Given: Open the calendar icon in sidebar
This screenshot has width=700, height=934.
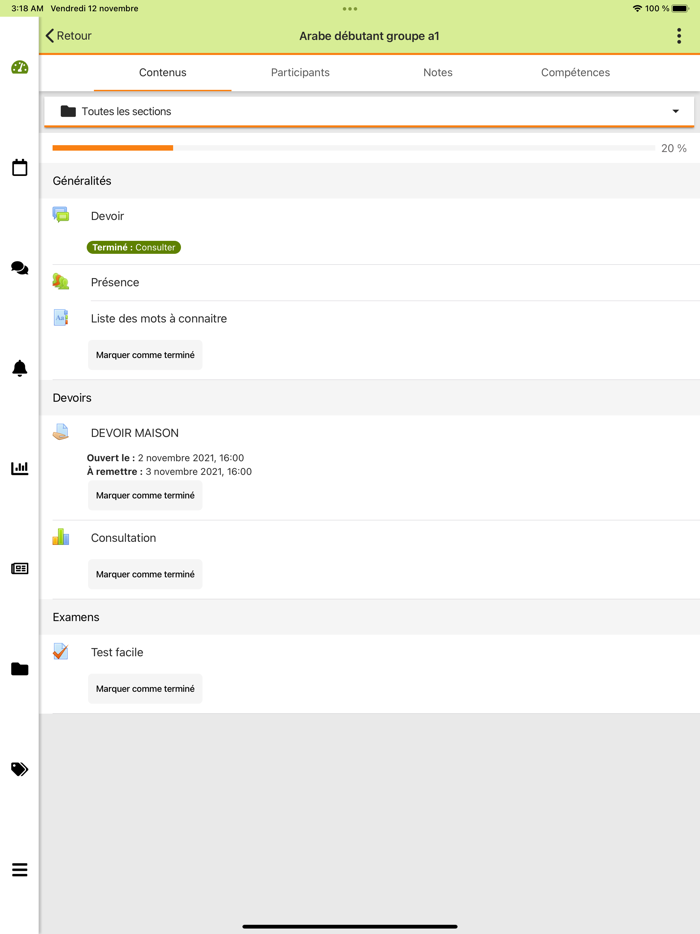Looking at the screenshot, I should coord(19,168).
